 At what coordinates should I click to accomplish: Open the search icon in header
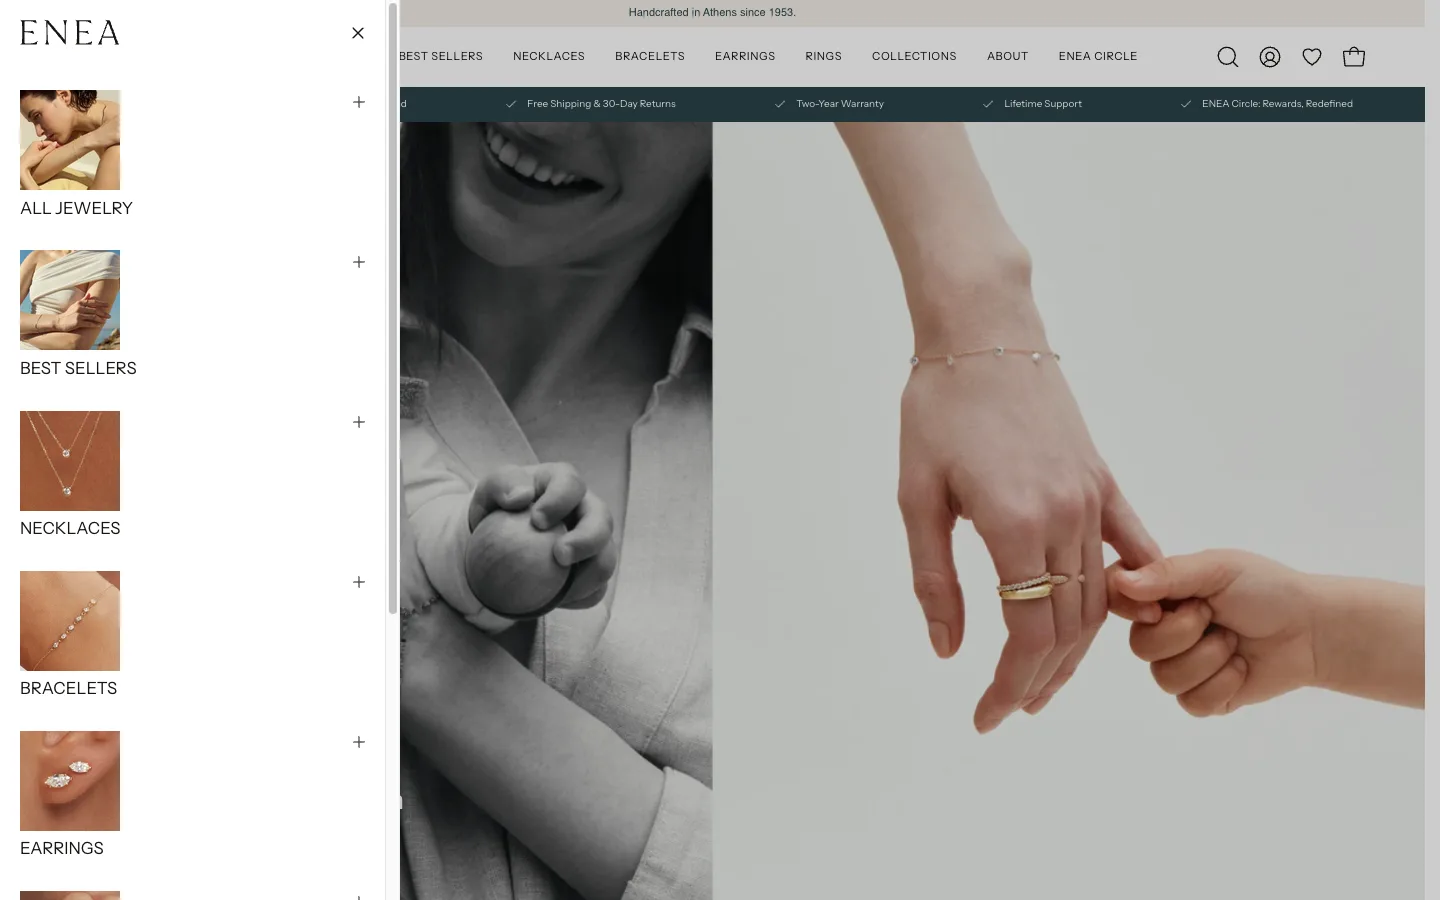[1228, 57]
